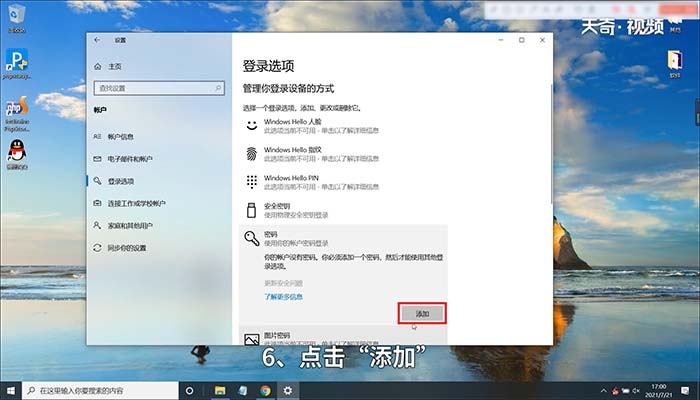Open Google Chrome from the taskbar

265,391
